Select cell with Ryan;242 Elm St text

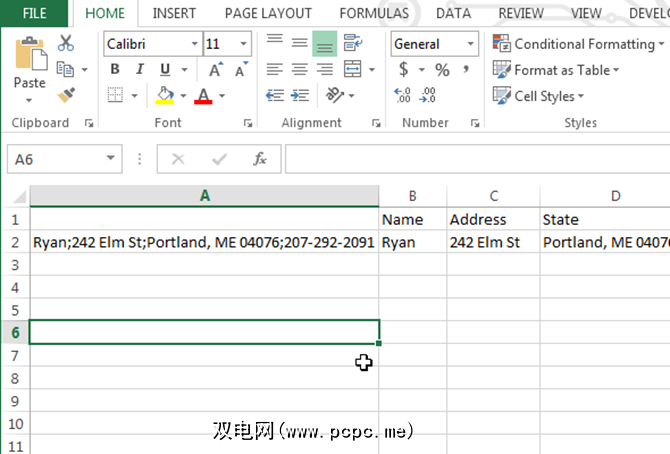pyautogui.click(x=204, y=242)
